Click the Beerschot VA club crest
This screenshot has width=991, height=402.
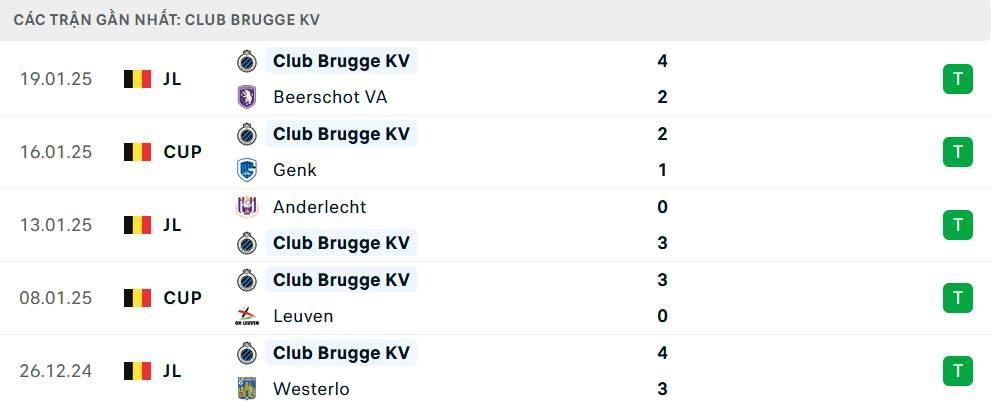245,97
